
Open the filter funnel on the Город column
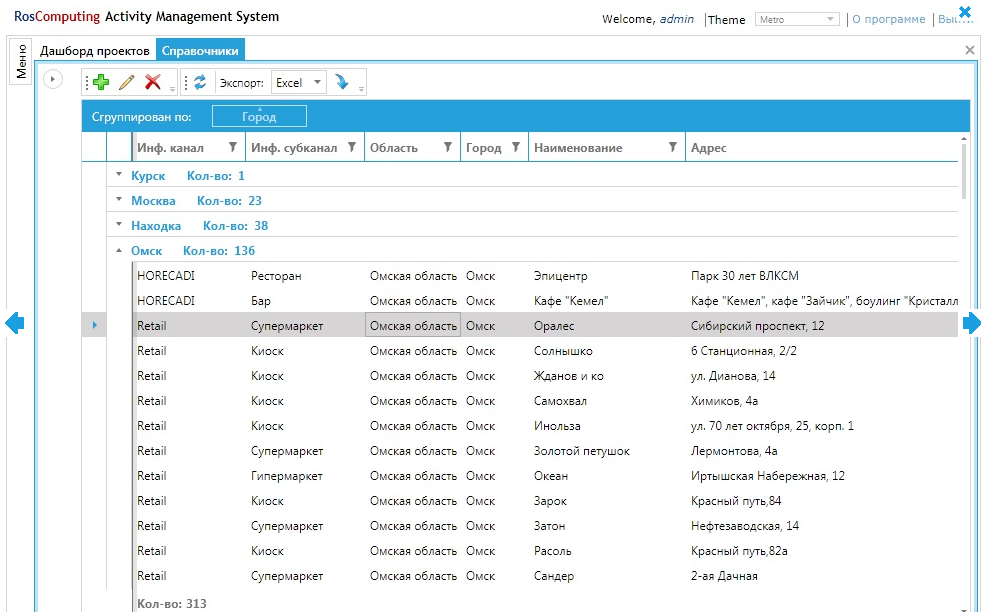tap(516, 146)
